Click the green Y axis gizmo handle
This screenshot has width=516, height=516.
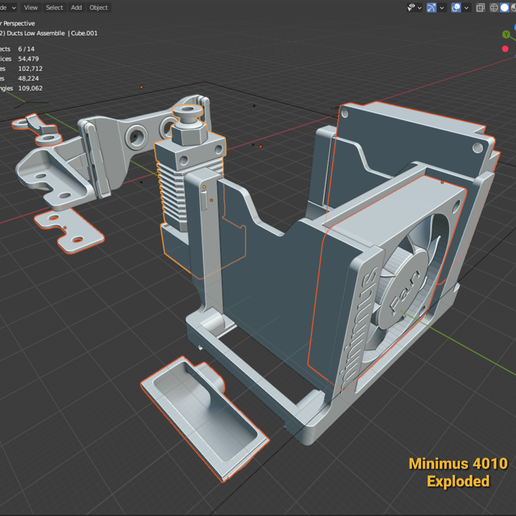click(x=506, y=34)
